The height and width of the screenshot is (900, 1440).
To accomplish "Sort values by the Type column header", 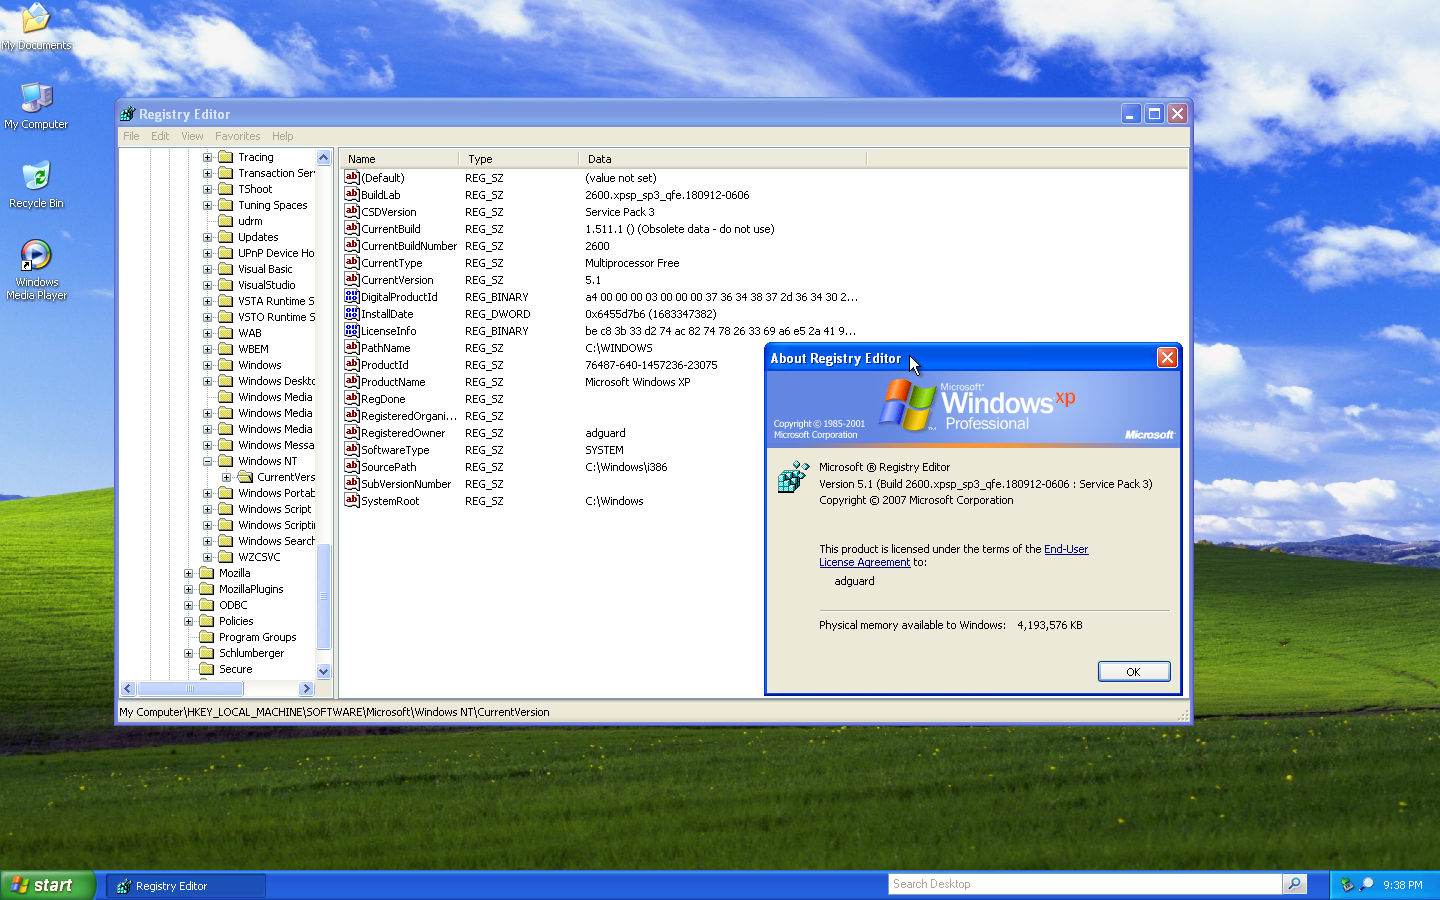I will pyautogui.click(x=519, y=159).
